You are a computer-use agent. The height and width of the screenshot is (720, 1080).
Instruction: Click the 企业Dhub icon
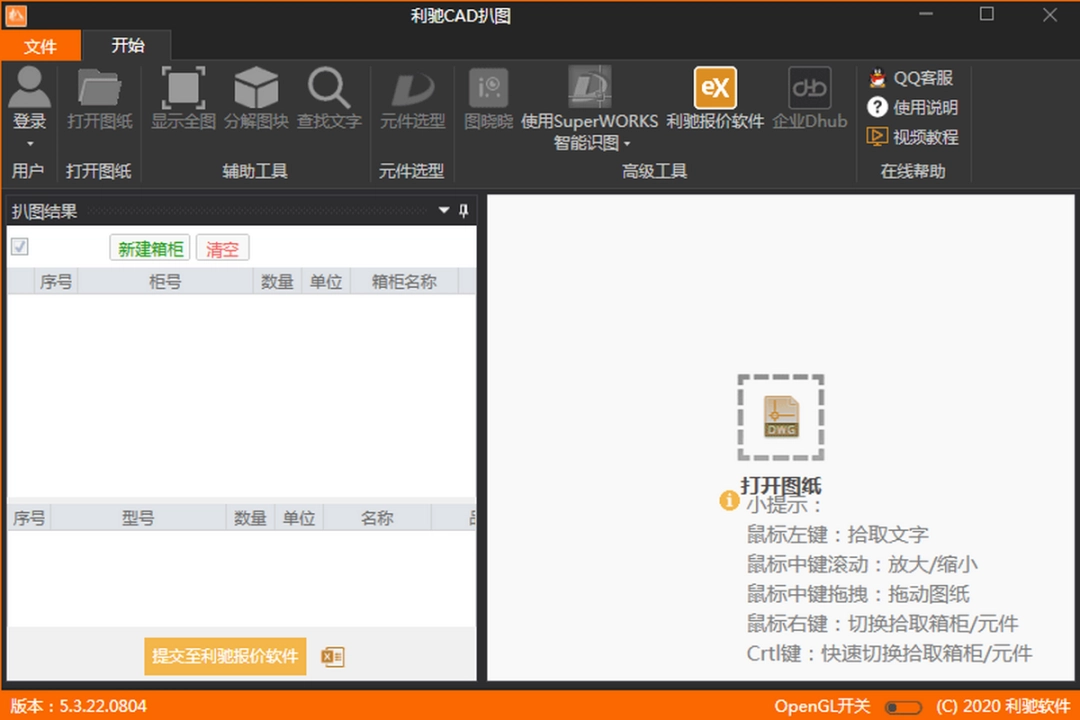click(x=810, y=88)
